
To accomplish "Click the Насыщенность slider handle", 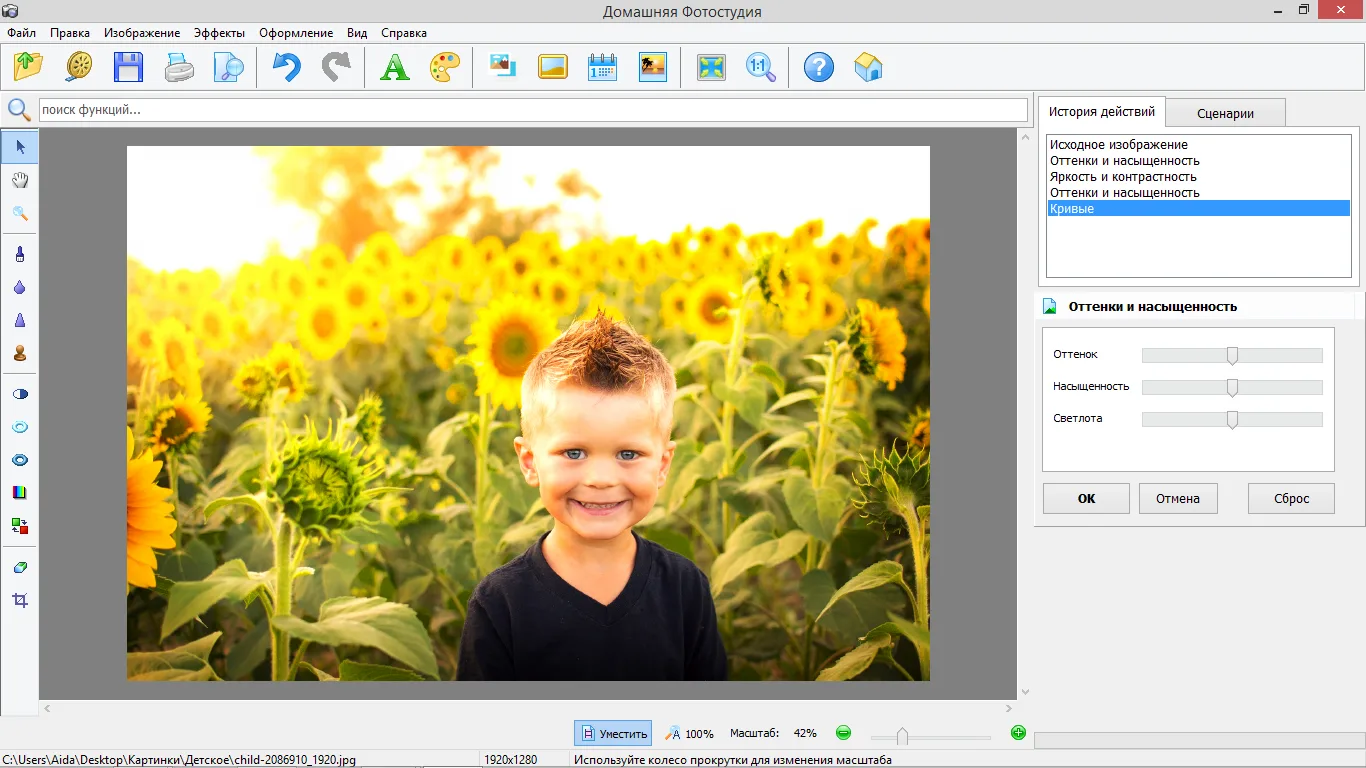I will pos(1232,387).
